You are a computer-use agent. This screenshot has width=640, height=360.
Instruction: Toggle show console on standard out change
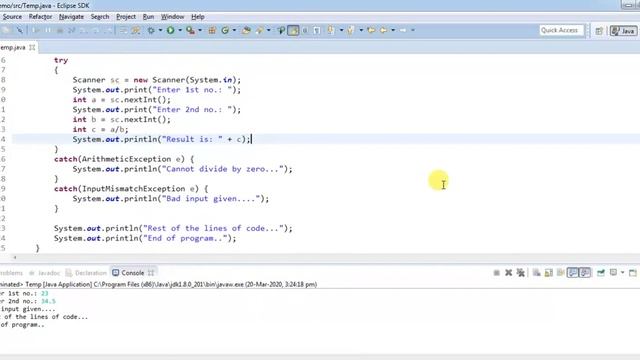(573, 273)
